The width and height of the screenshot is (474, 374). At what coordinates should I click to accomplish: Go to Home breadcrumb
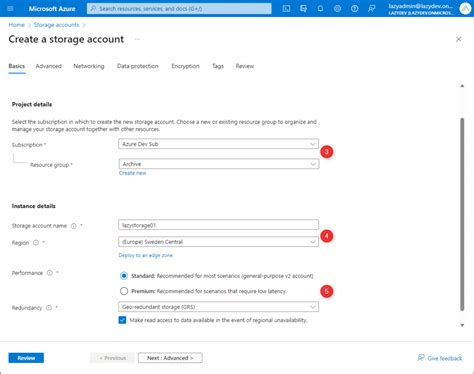pos(16,25)
